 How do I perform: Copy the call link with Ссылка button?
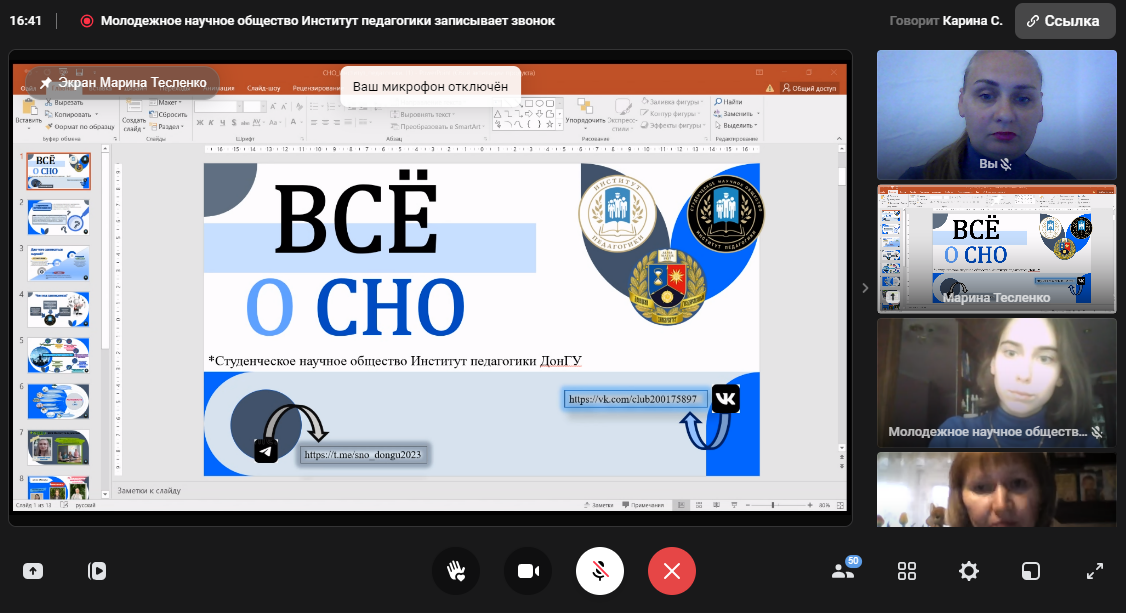[x=1065, y=21]
